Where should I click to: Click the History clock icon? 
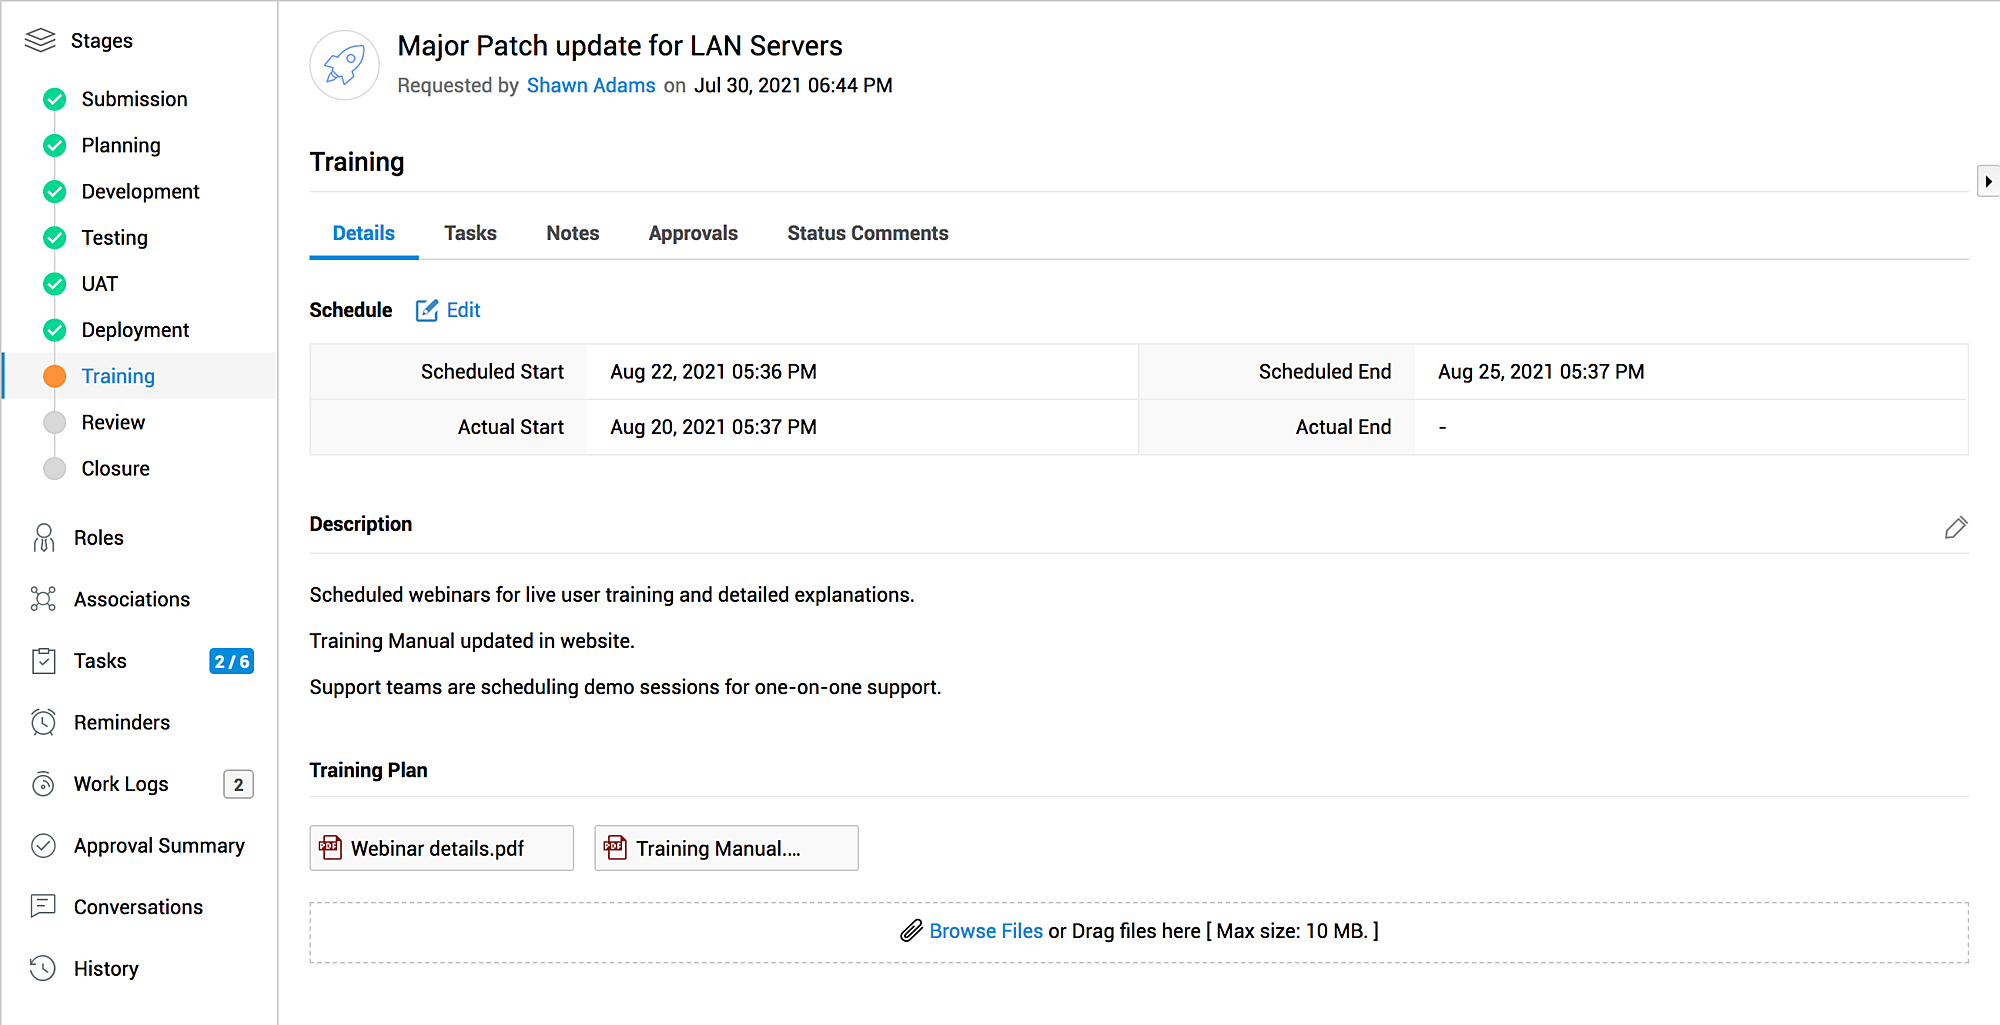[43, 968]
